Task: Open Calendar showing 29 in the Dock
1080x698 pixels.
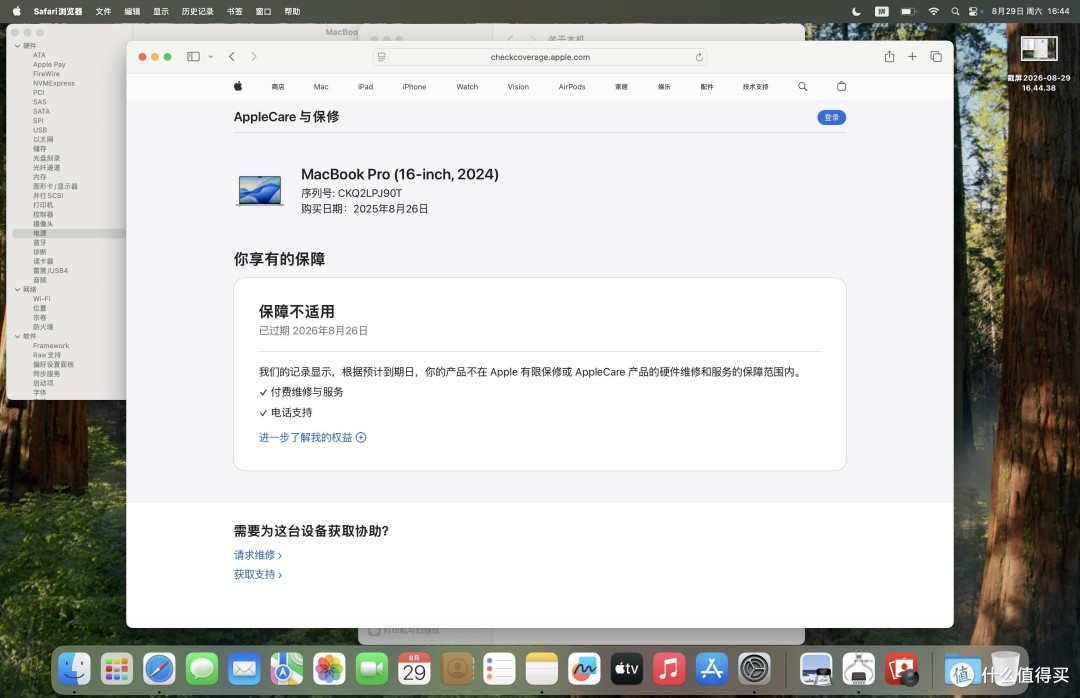Action: pyautogui.click(x=414, y=669)
